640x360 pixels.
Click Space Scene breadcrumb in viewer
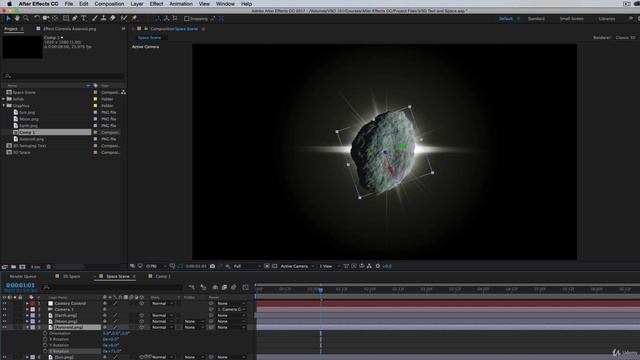[149, 38]
